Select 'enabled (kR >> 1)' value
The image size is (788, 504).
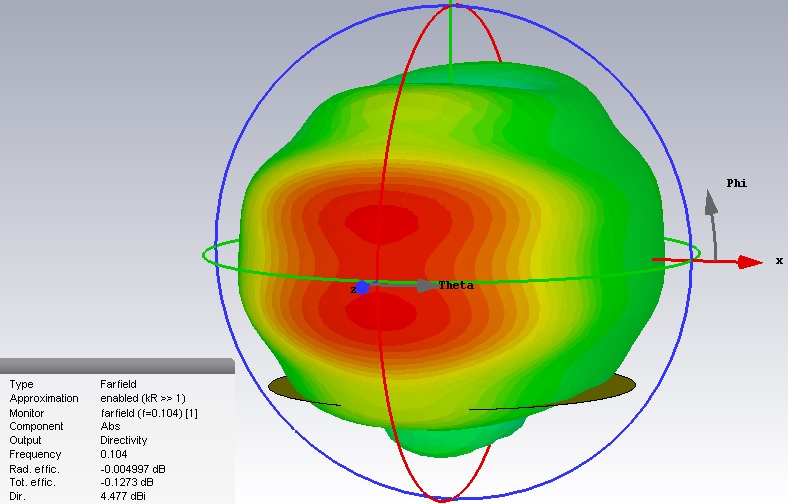[143, 398]
